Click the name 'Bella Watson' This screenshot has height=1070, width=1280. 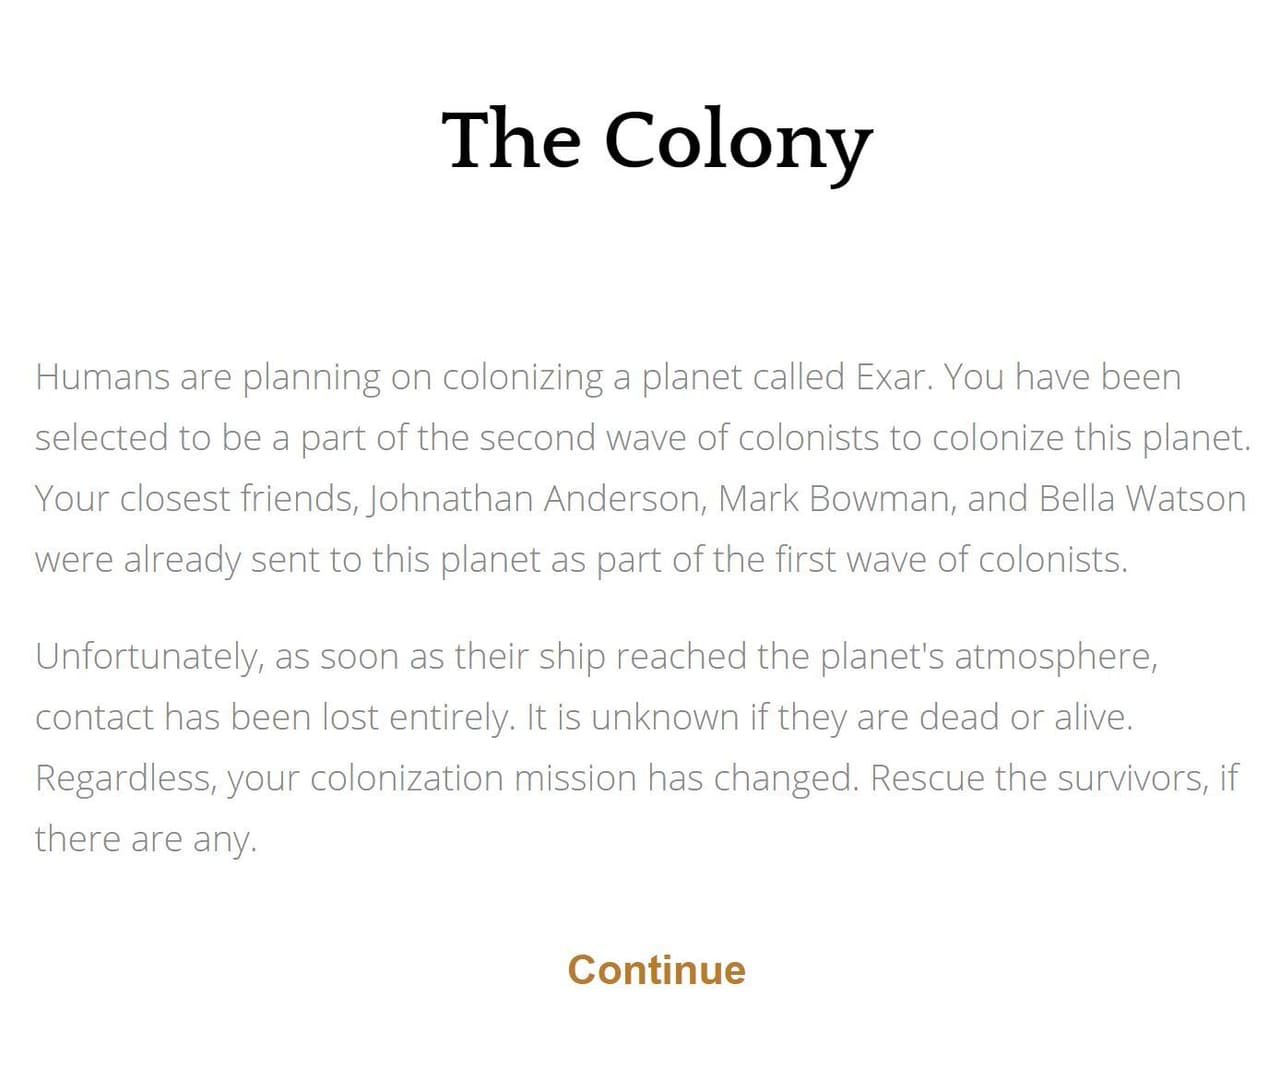point(1143,498)
